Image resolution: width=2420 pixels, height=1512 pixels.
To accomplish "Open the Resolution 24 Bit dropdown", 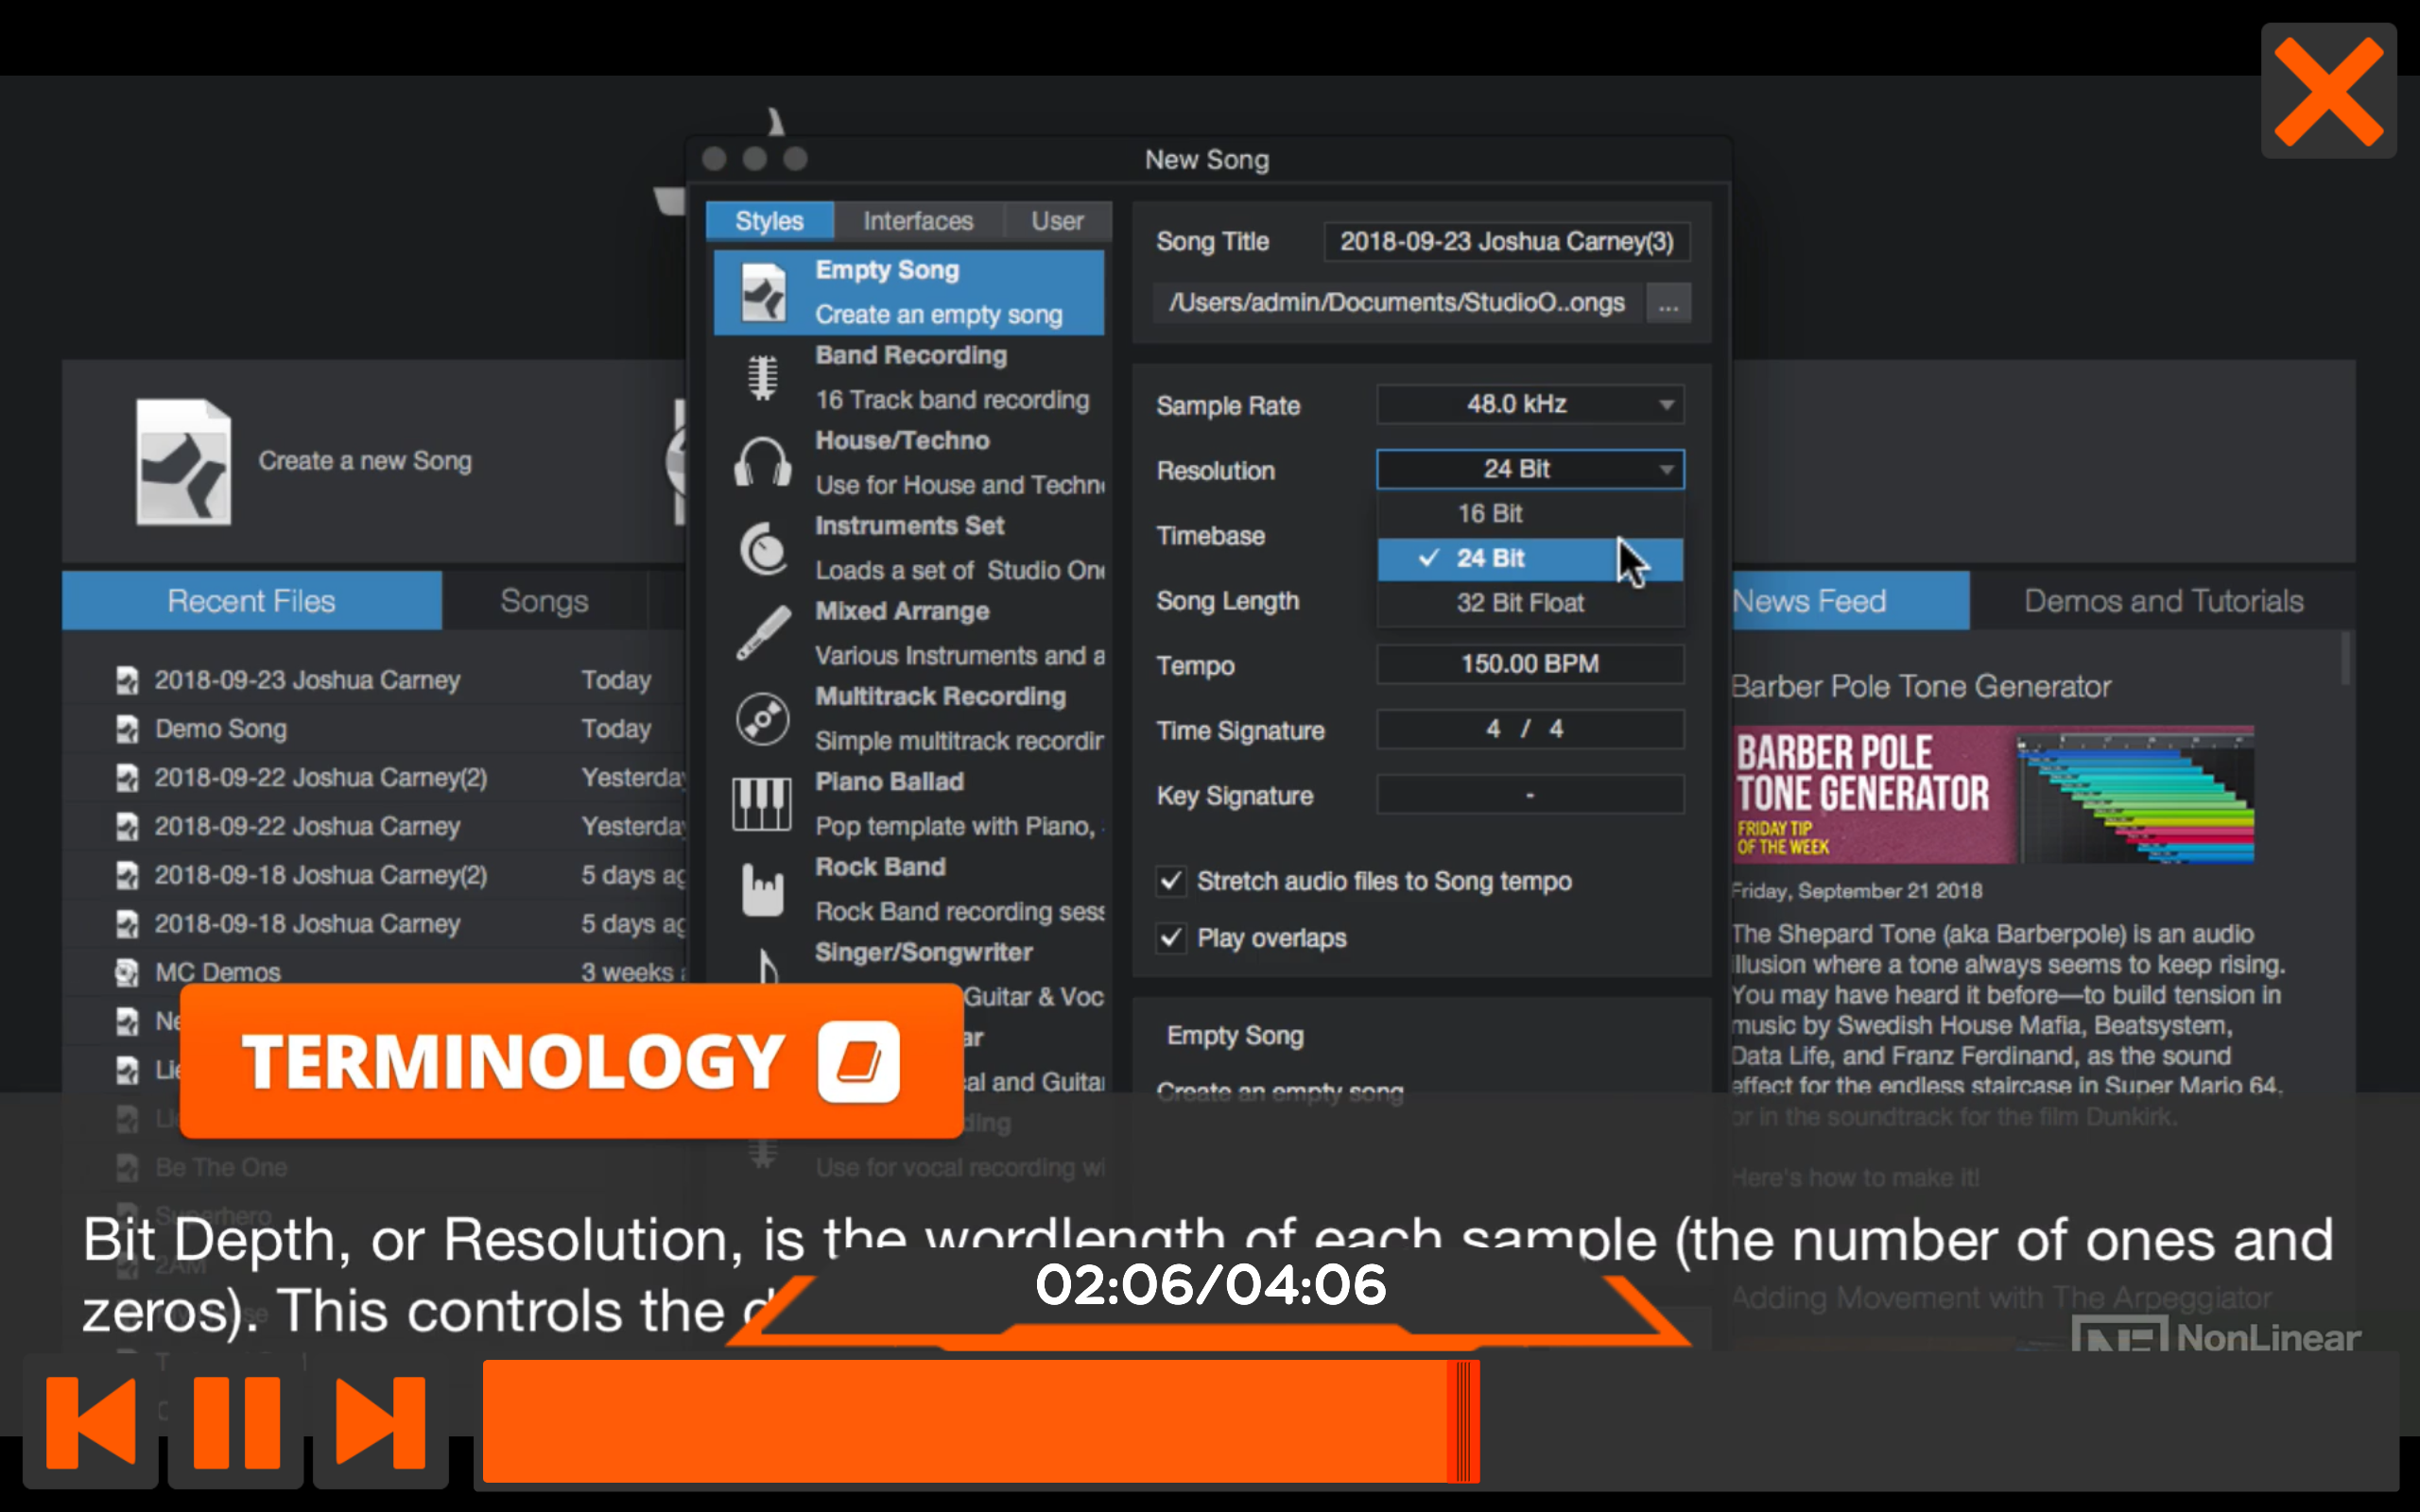I will click(x=1530, y=469).
